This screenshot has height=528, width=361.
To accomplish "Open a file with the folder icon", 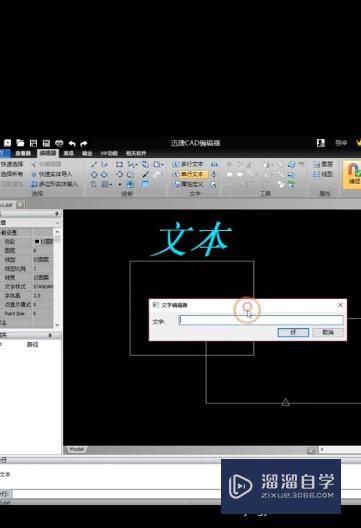I will [20, 143].
